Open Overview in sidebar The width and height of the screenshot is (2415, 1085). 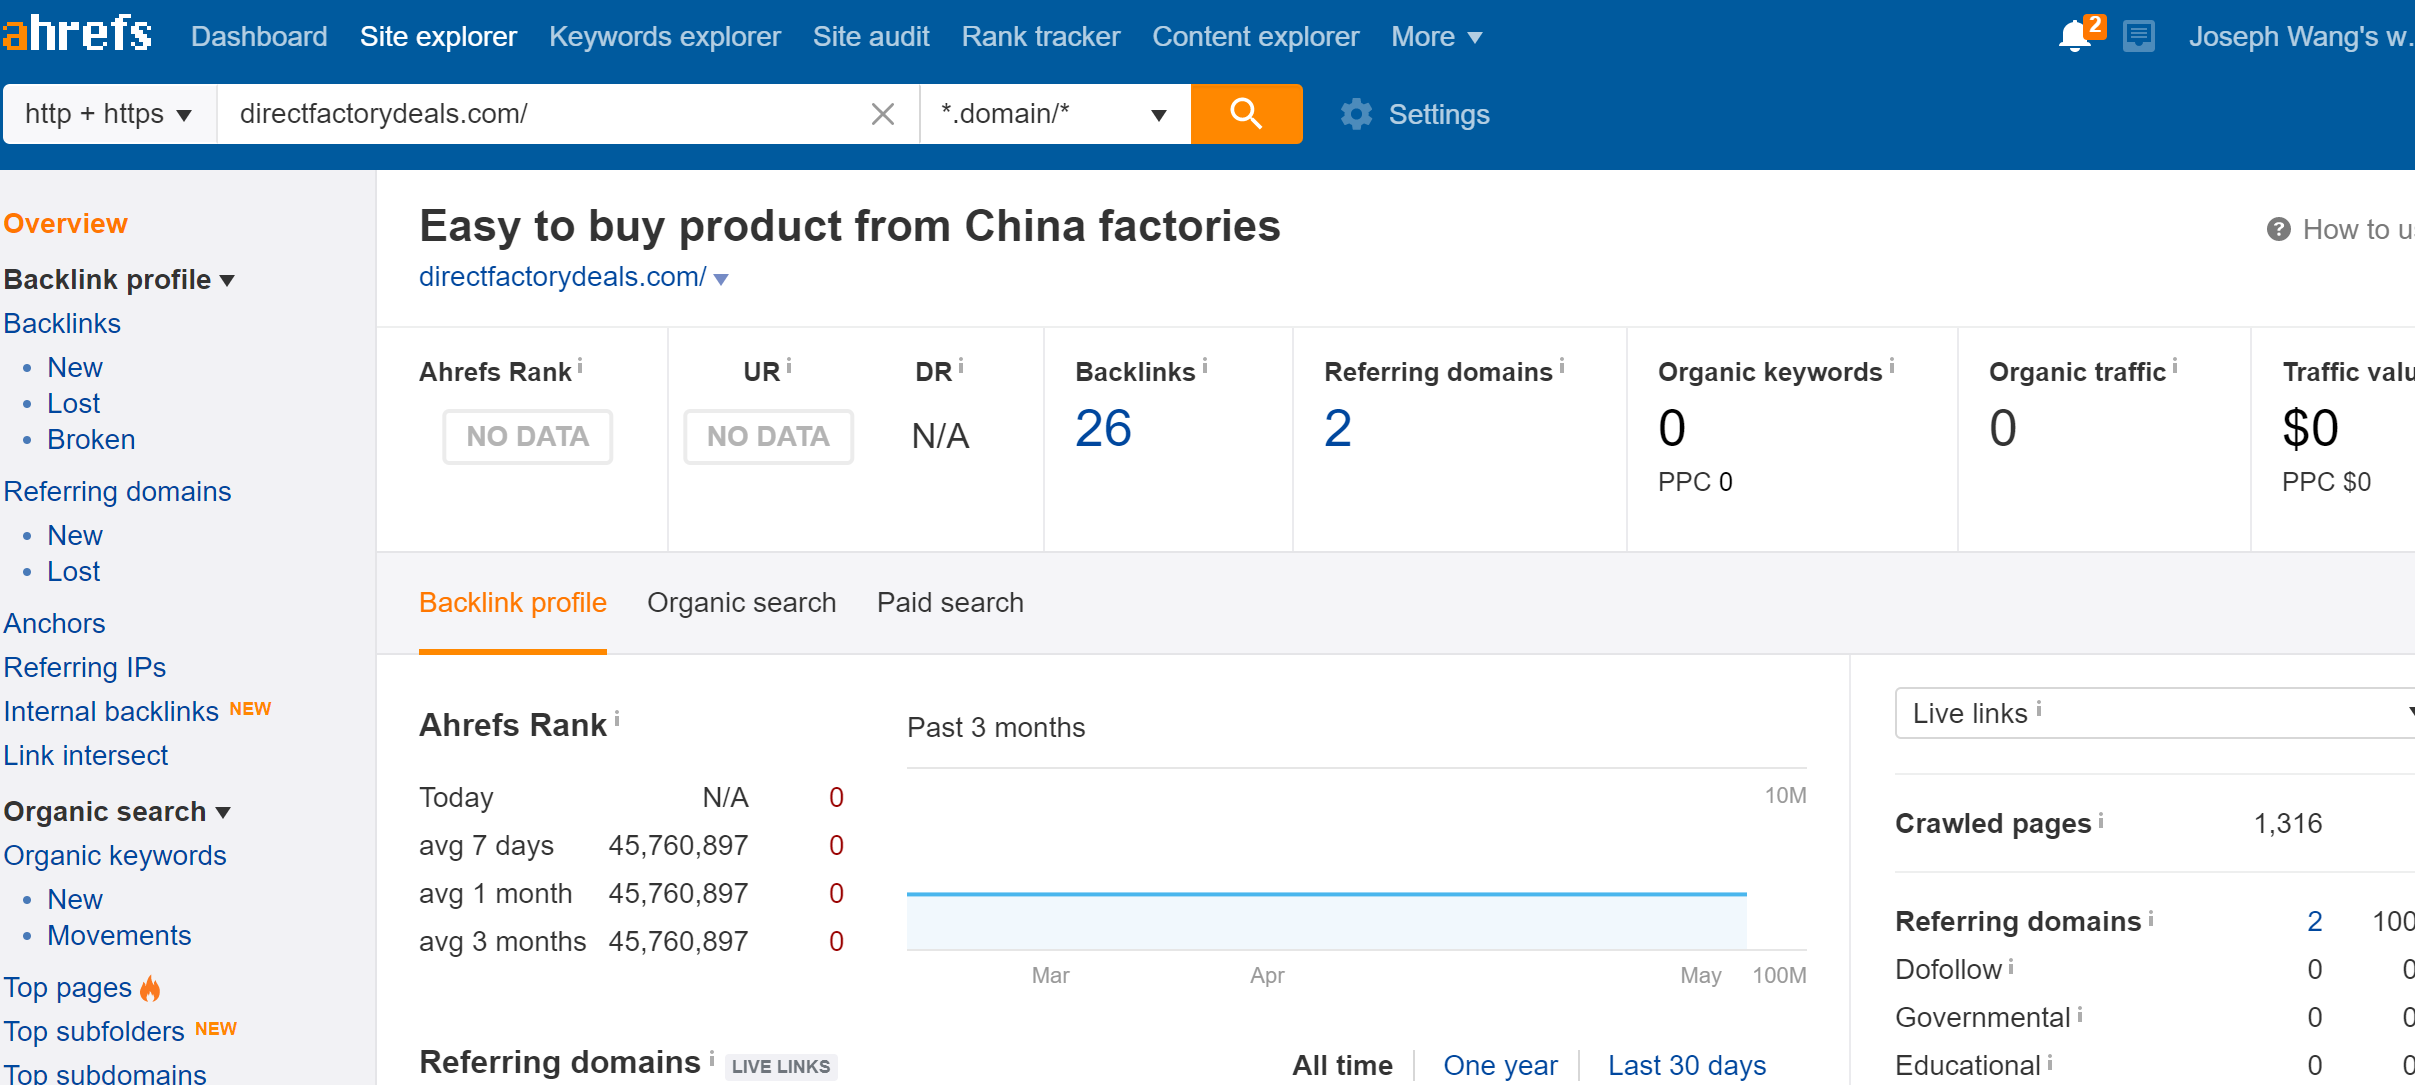tap(66, 224)
